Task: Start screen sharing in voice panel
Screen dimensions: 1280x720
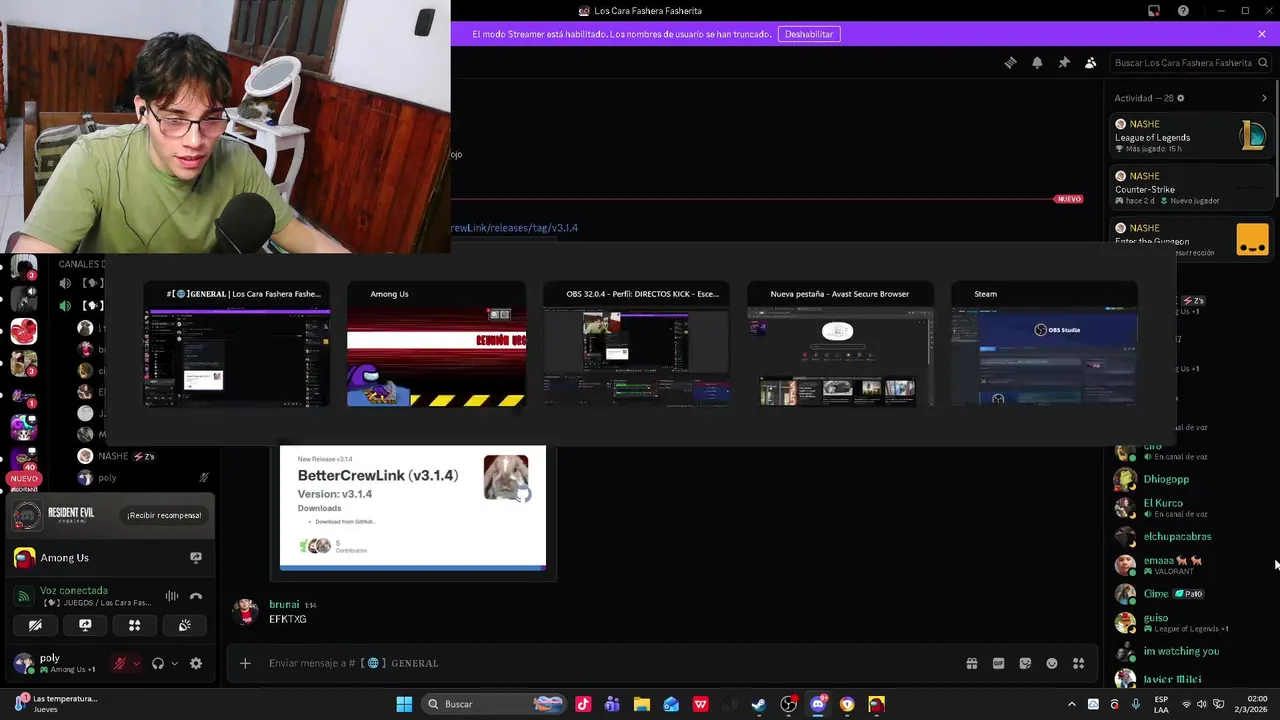Action: click(x=85, y=625)
